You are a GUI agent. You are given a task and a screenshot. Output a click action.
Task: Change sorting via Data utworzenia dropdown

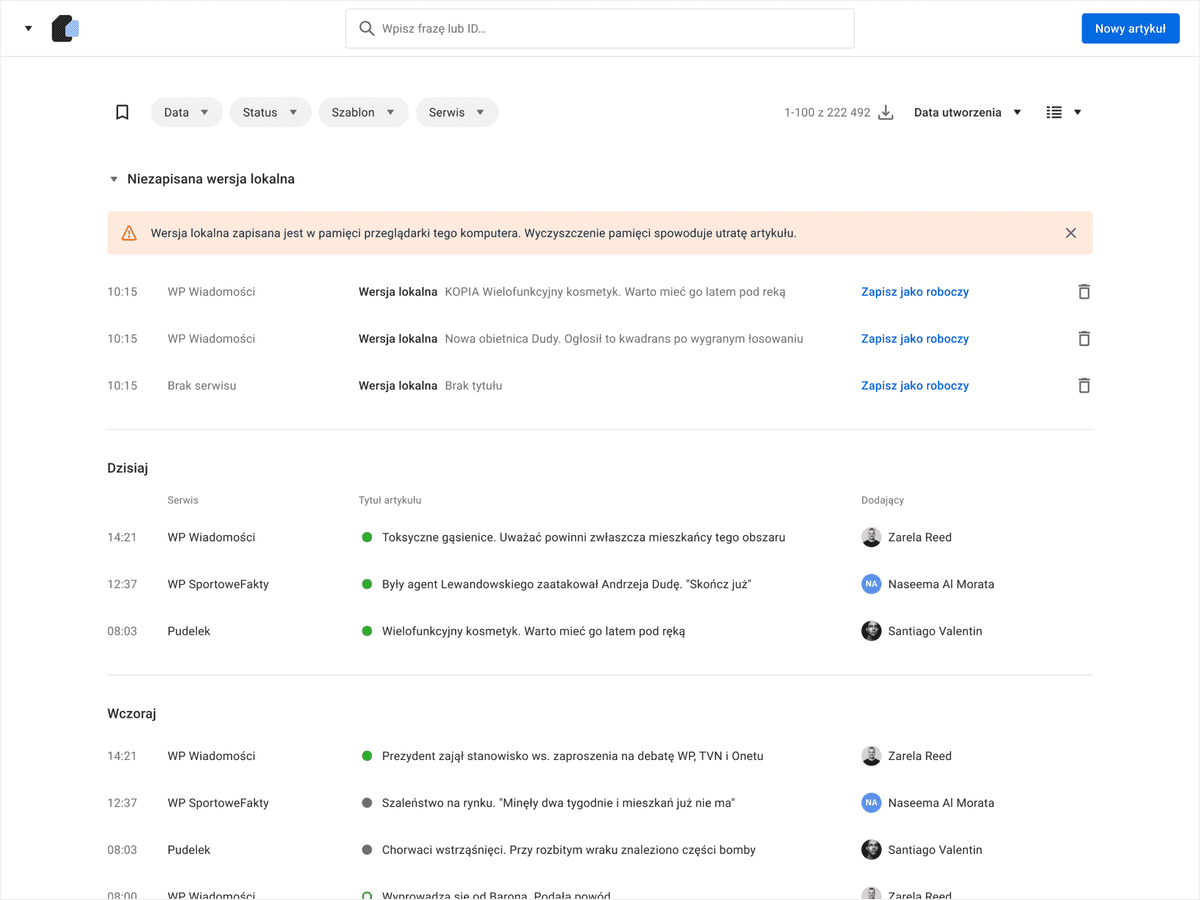coord(968,112)
